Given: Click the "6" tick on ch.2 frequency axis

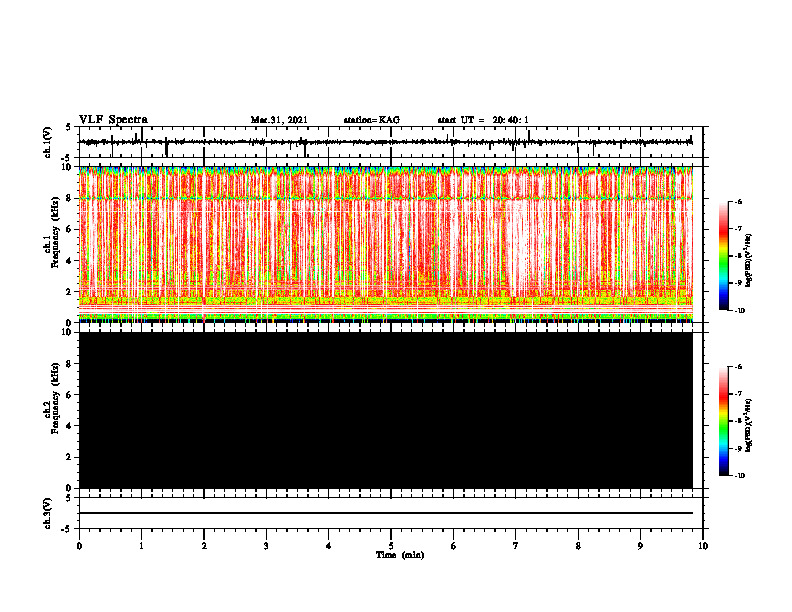Looking at the screenshot, I should (x=70, y=395).
